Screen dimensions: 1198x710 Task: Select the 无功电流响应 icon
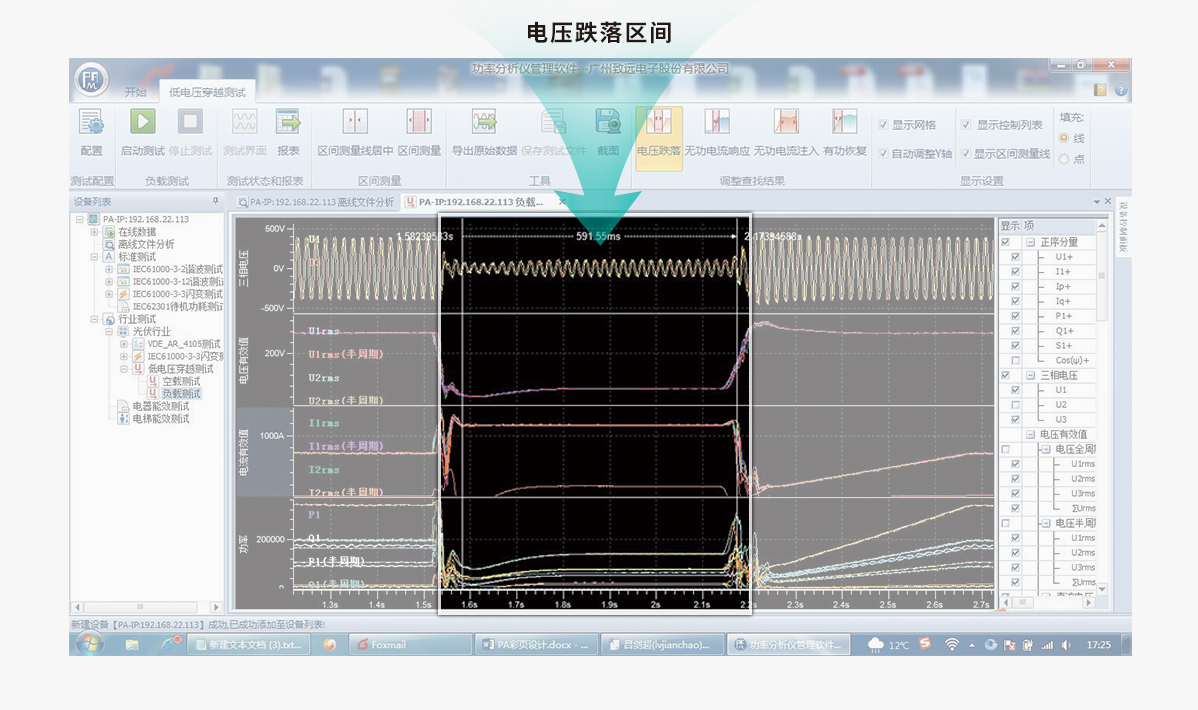716,123
